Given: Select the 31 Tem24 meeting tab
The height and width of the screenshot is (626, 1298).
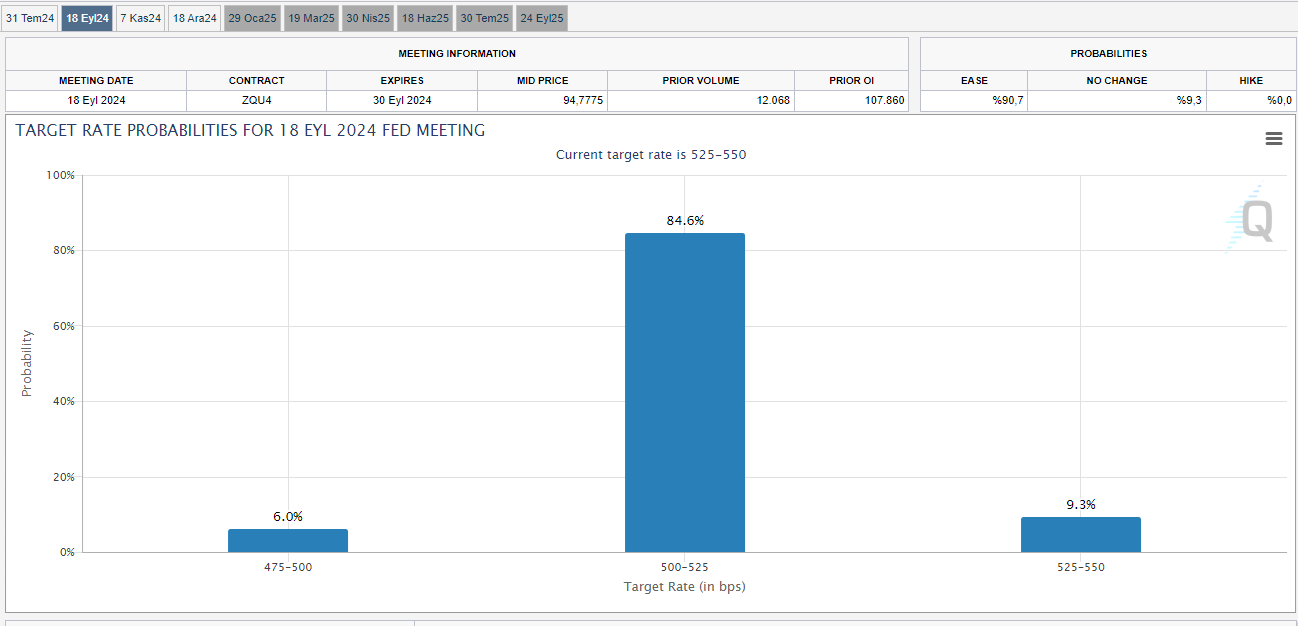Looking at the screenshot, I should point(30,18).
